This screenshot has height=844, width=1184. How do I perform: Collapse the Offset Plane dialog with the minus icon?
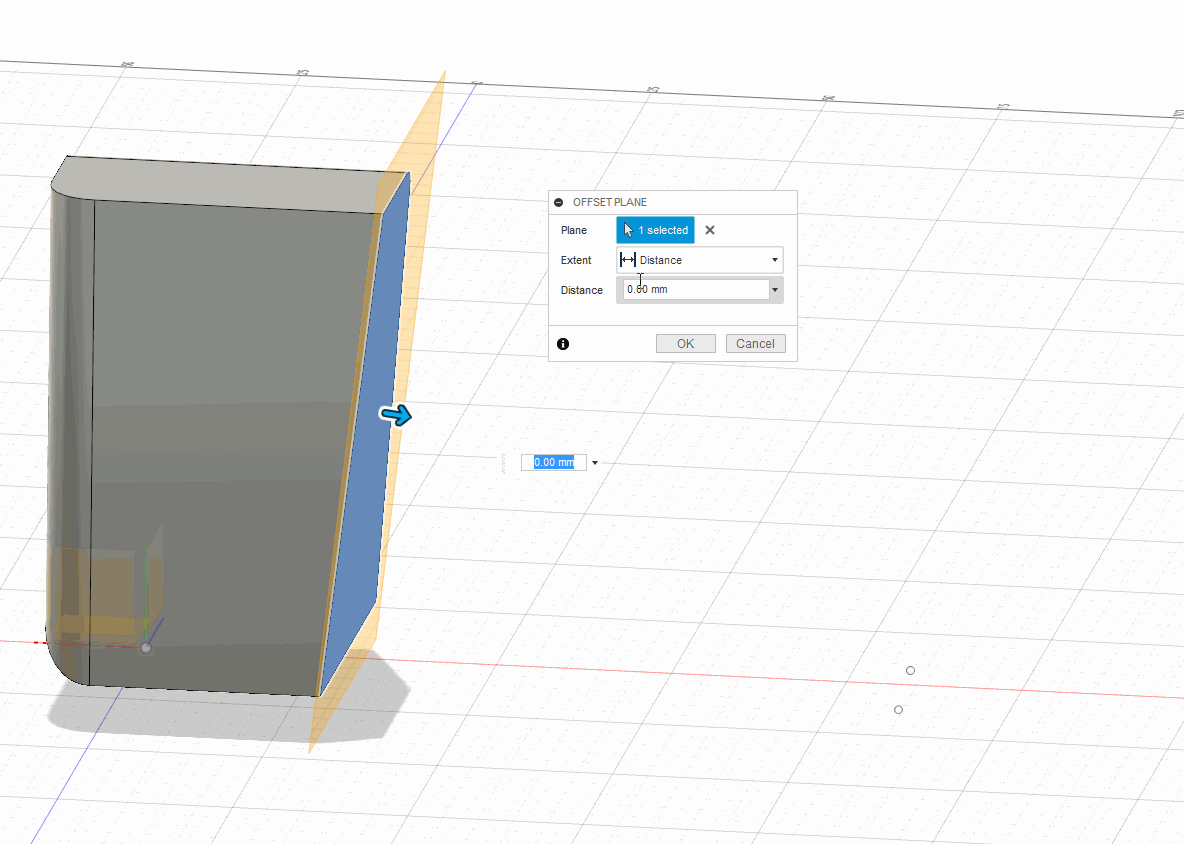559,202
